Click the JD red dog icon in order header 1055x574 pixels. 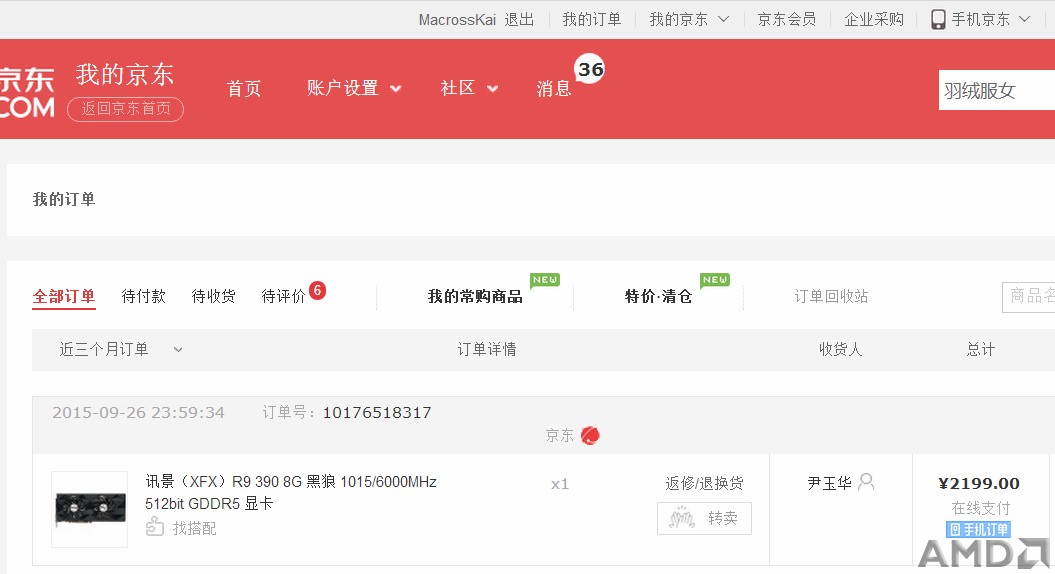click(x=590, y=435)
